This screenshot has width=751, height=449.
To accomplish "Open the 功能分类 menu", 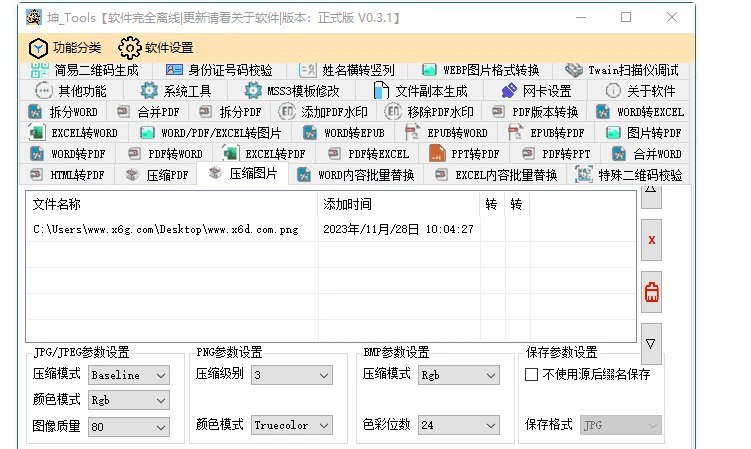I will (x=65, y=48).
